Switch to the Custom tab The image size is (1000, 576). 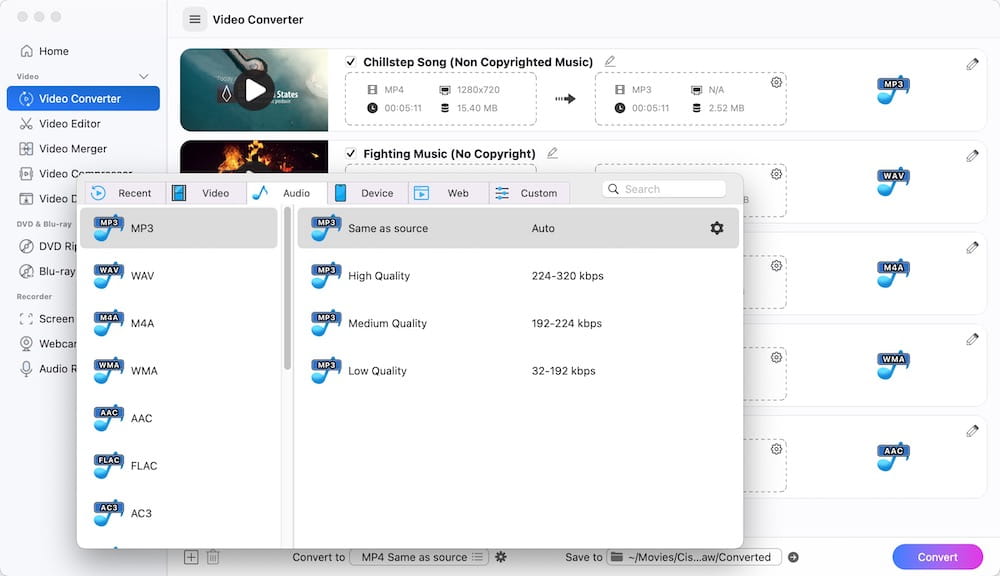click(x=529, y=193)
